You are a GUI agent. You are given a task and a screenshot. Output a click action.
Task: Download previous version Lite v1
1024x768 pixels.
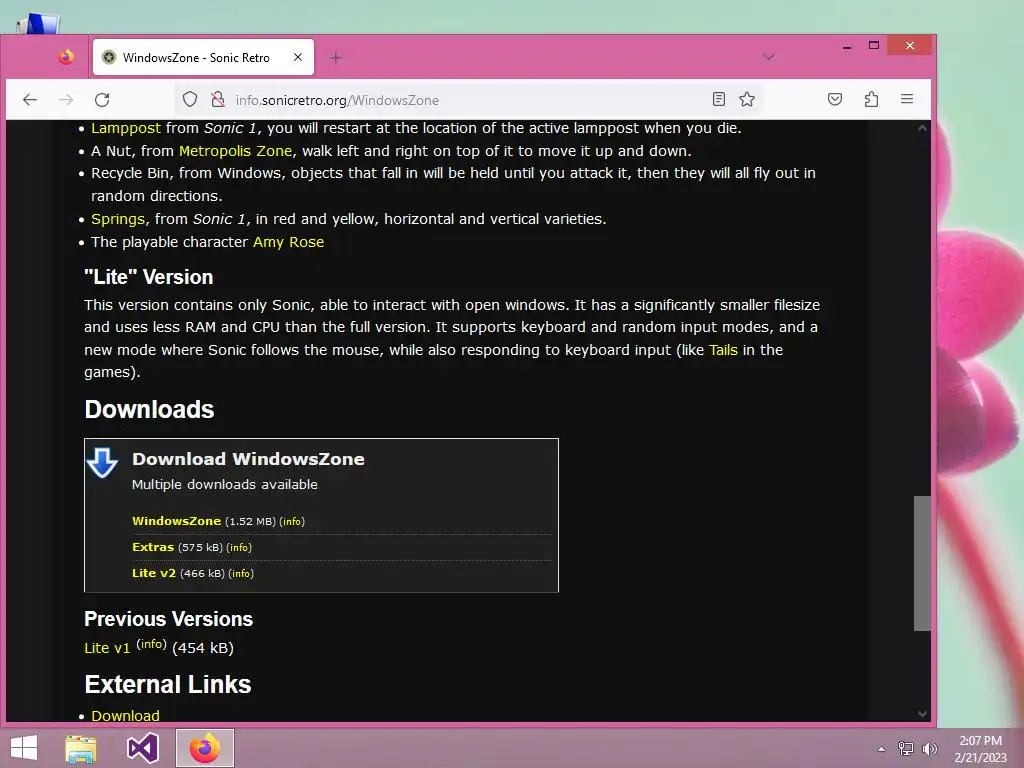(107, 648)
